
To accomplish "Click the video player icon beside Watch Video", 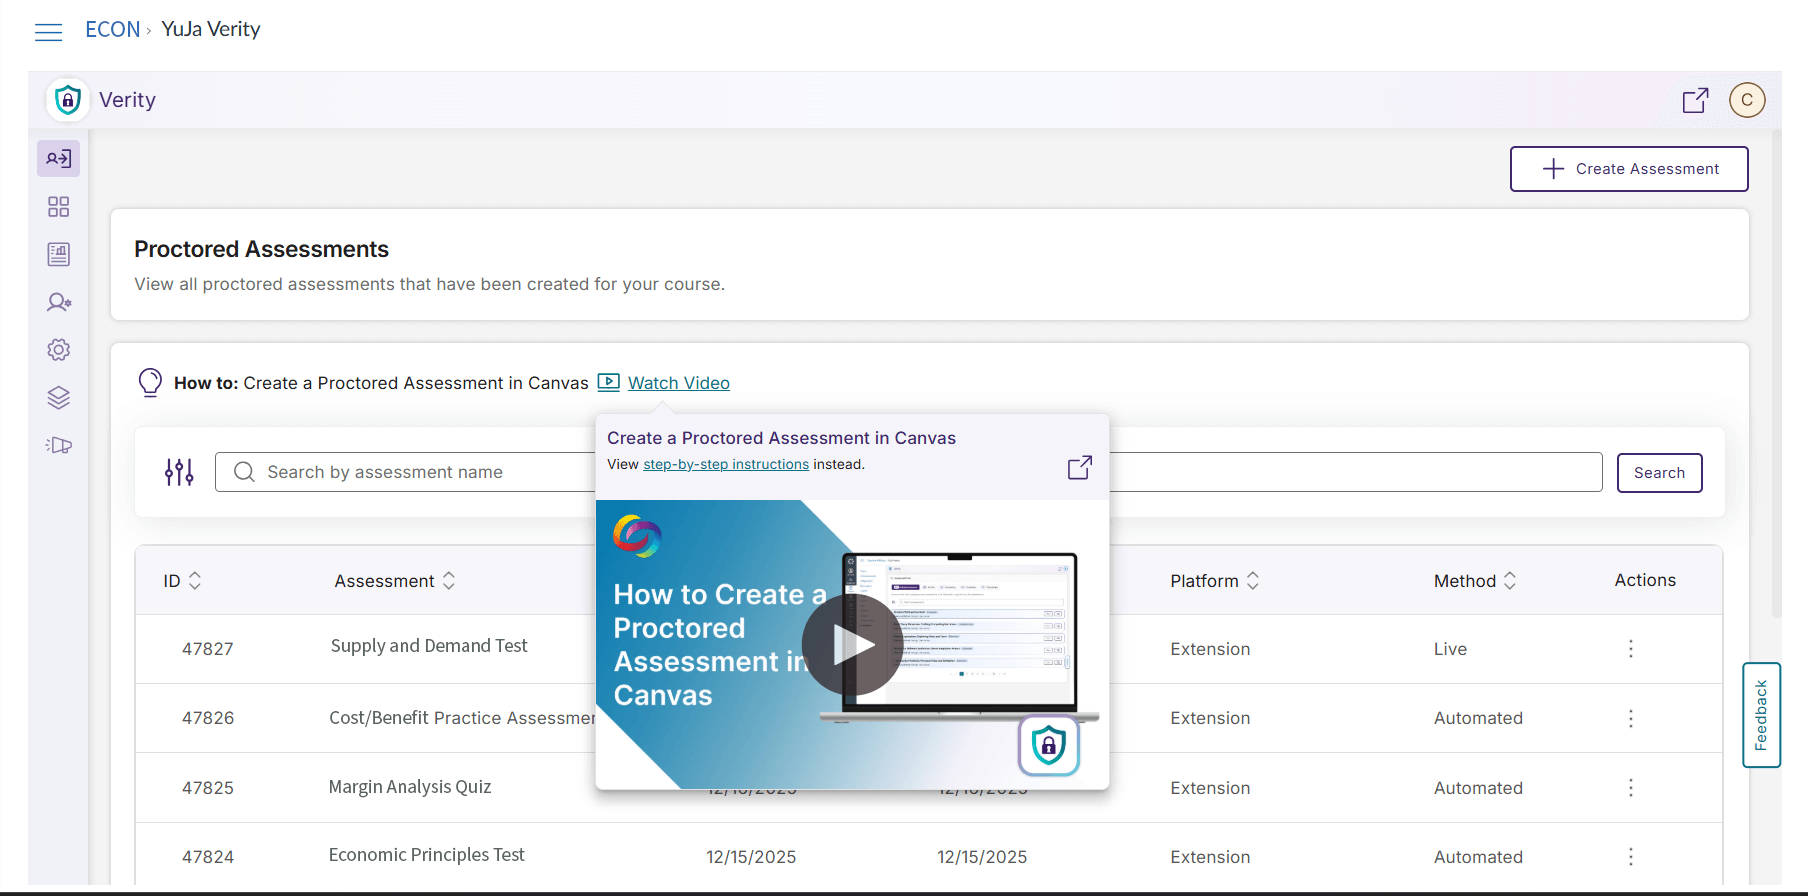I will point(608,382).
